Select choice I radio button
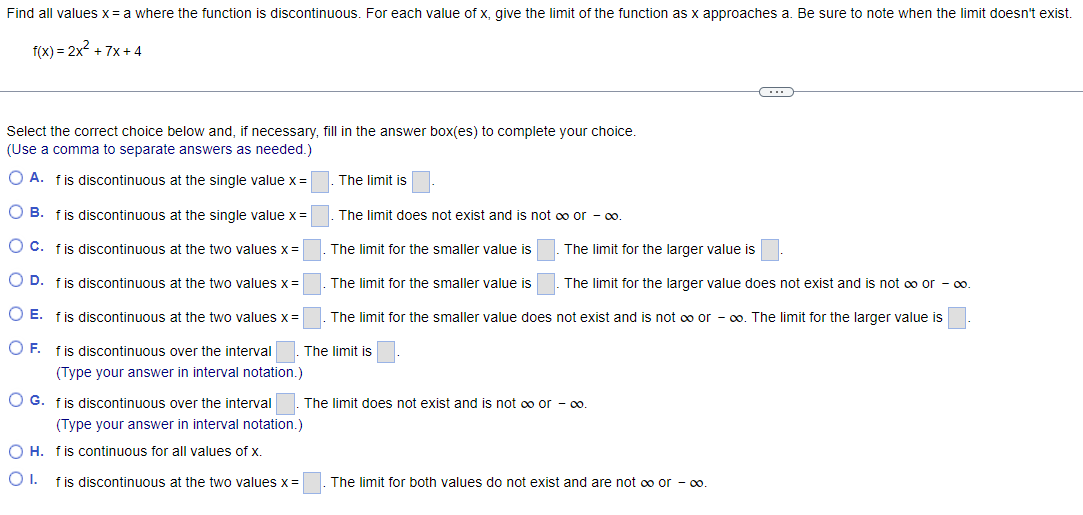This screenshot has height=515, width=1083. click(x=16, y=480)
